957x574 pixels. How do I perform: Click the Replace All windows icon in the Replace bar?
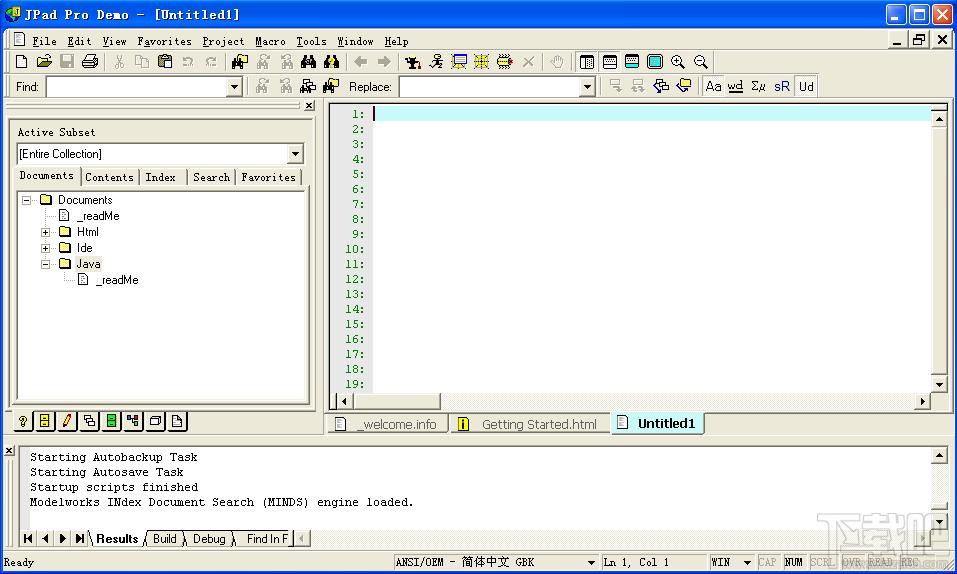(661, 86)
